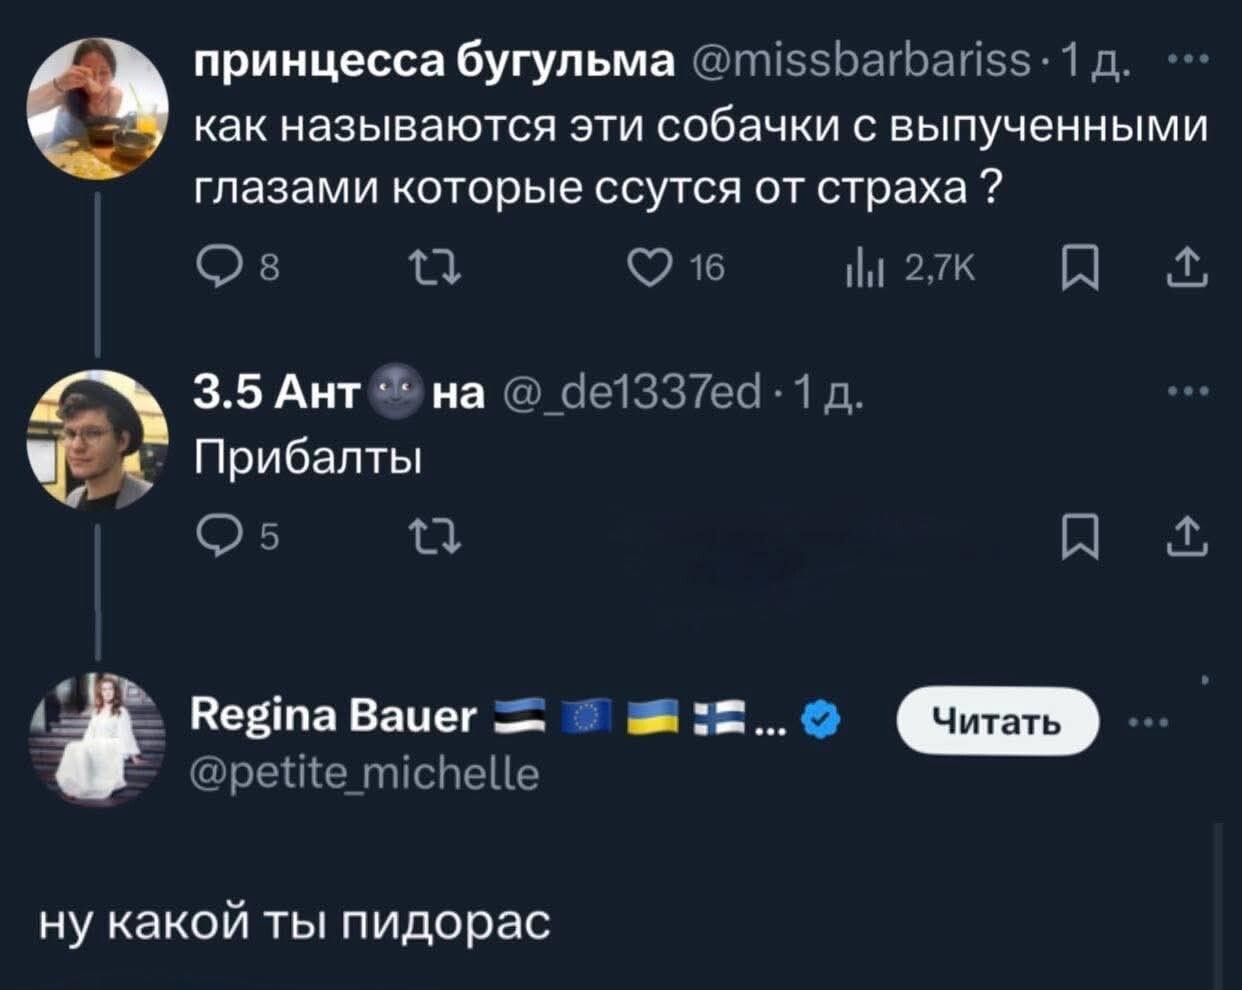The height and width of the screenshot is (990, 1242).
Task: Open @missbarbariss profile handle
Action: [x=859, y=62]
